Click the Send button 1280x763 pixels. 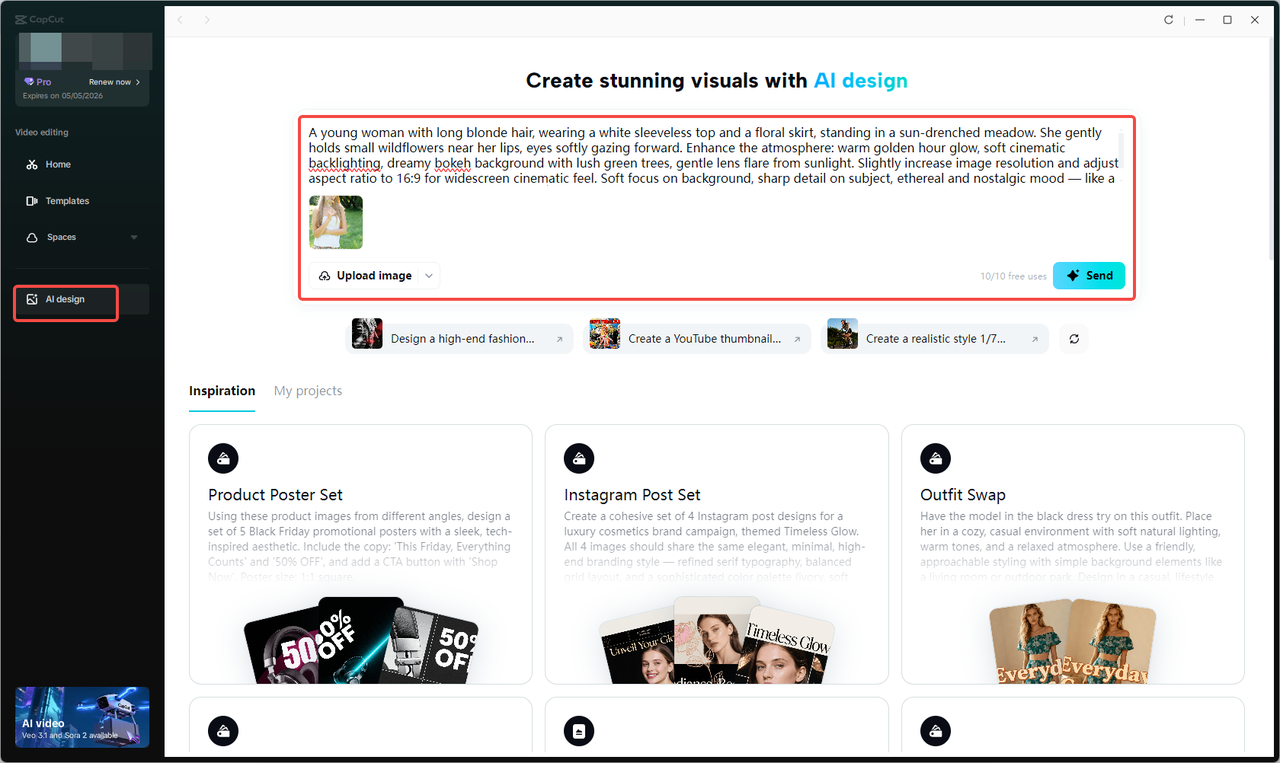1088,275
